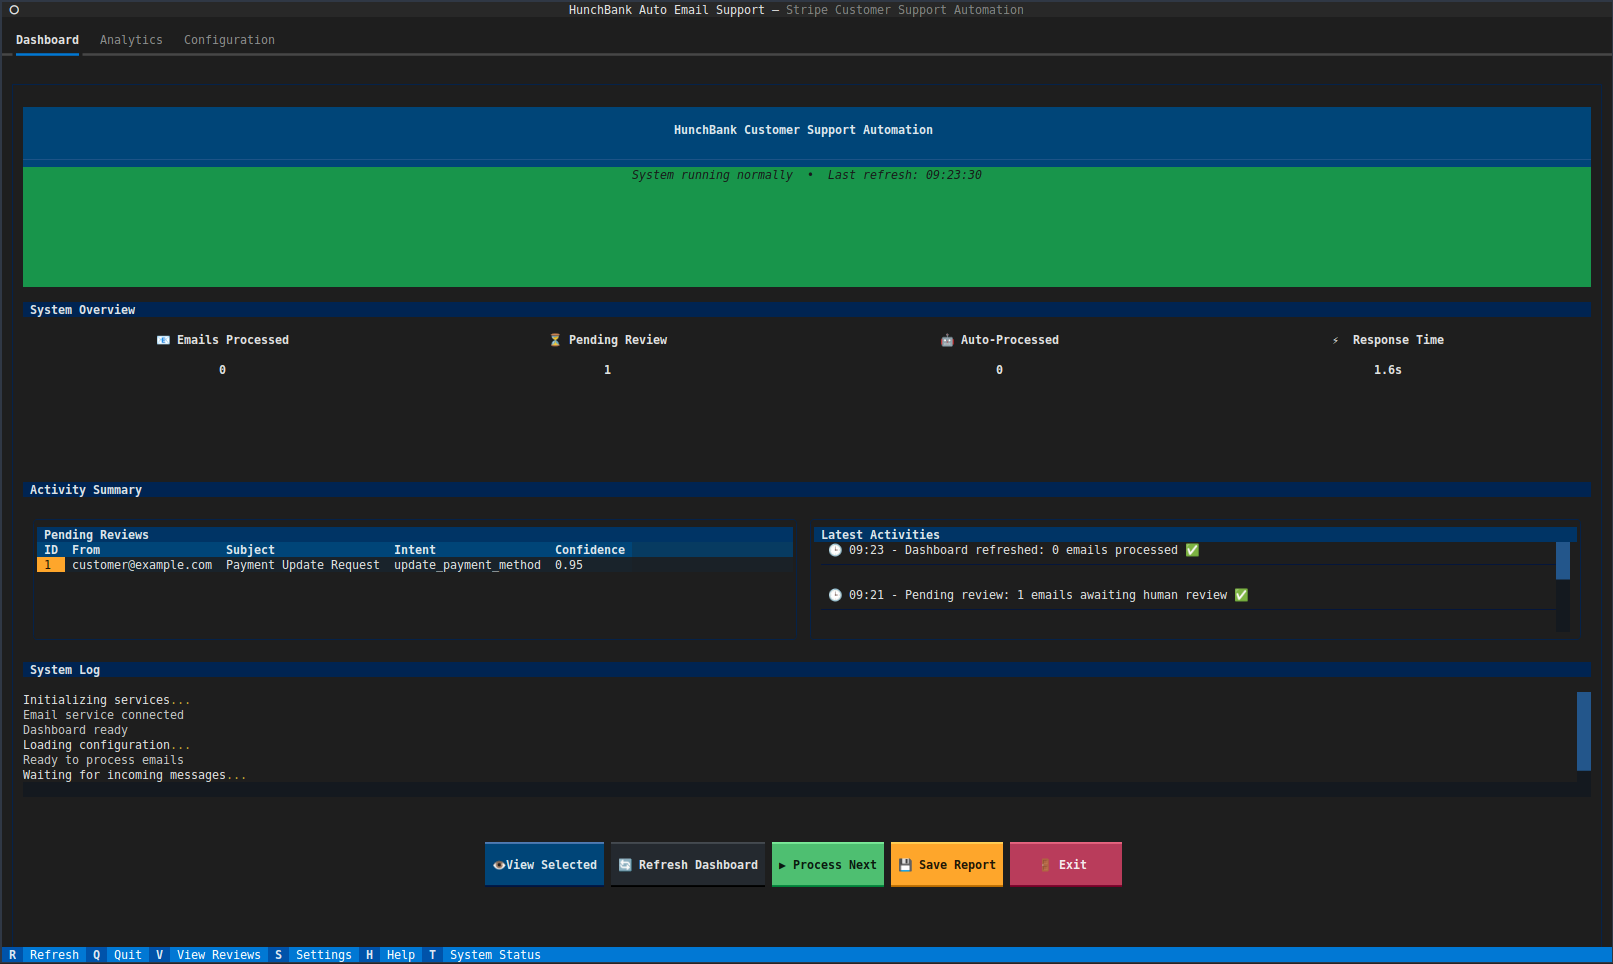Click the lightning icon beside Response Time
1613x964 pixels.
click(1335, 340)
